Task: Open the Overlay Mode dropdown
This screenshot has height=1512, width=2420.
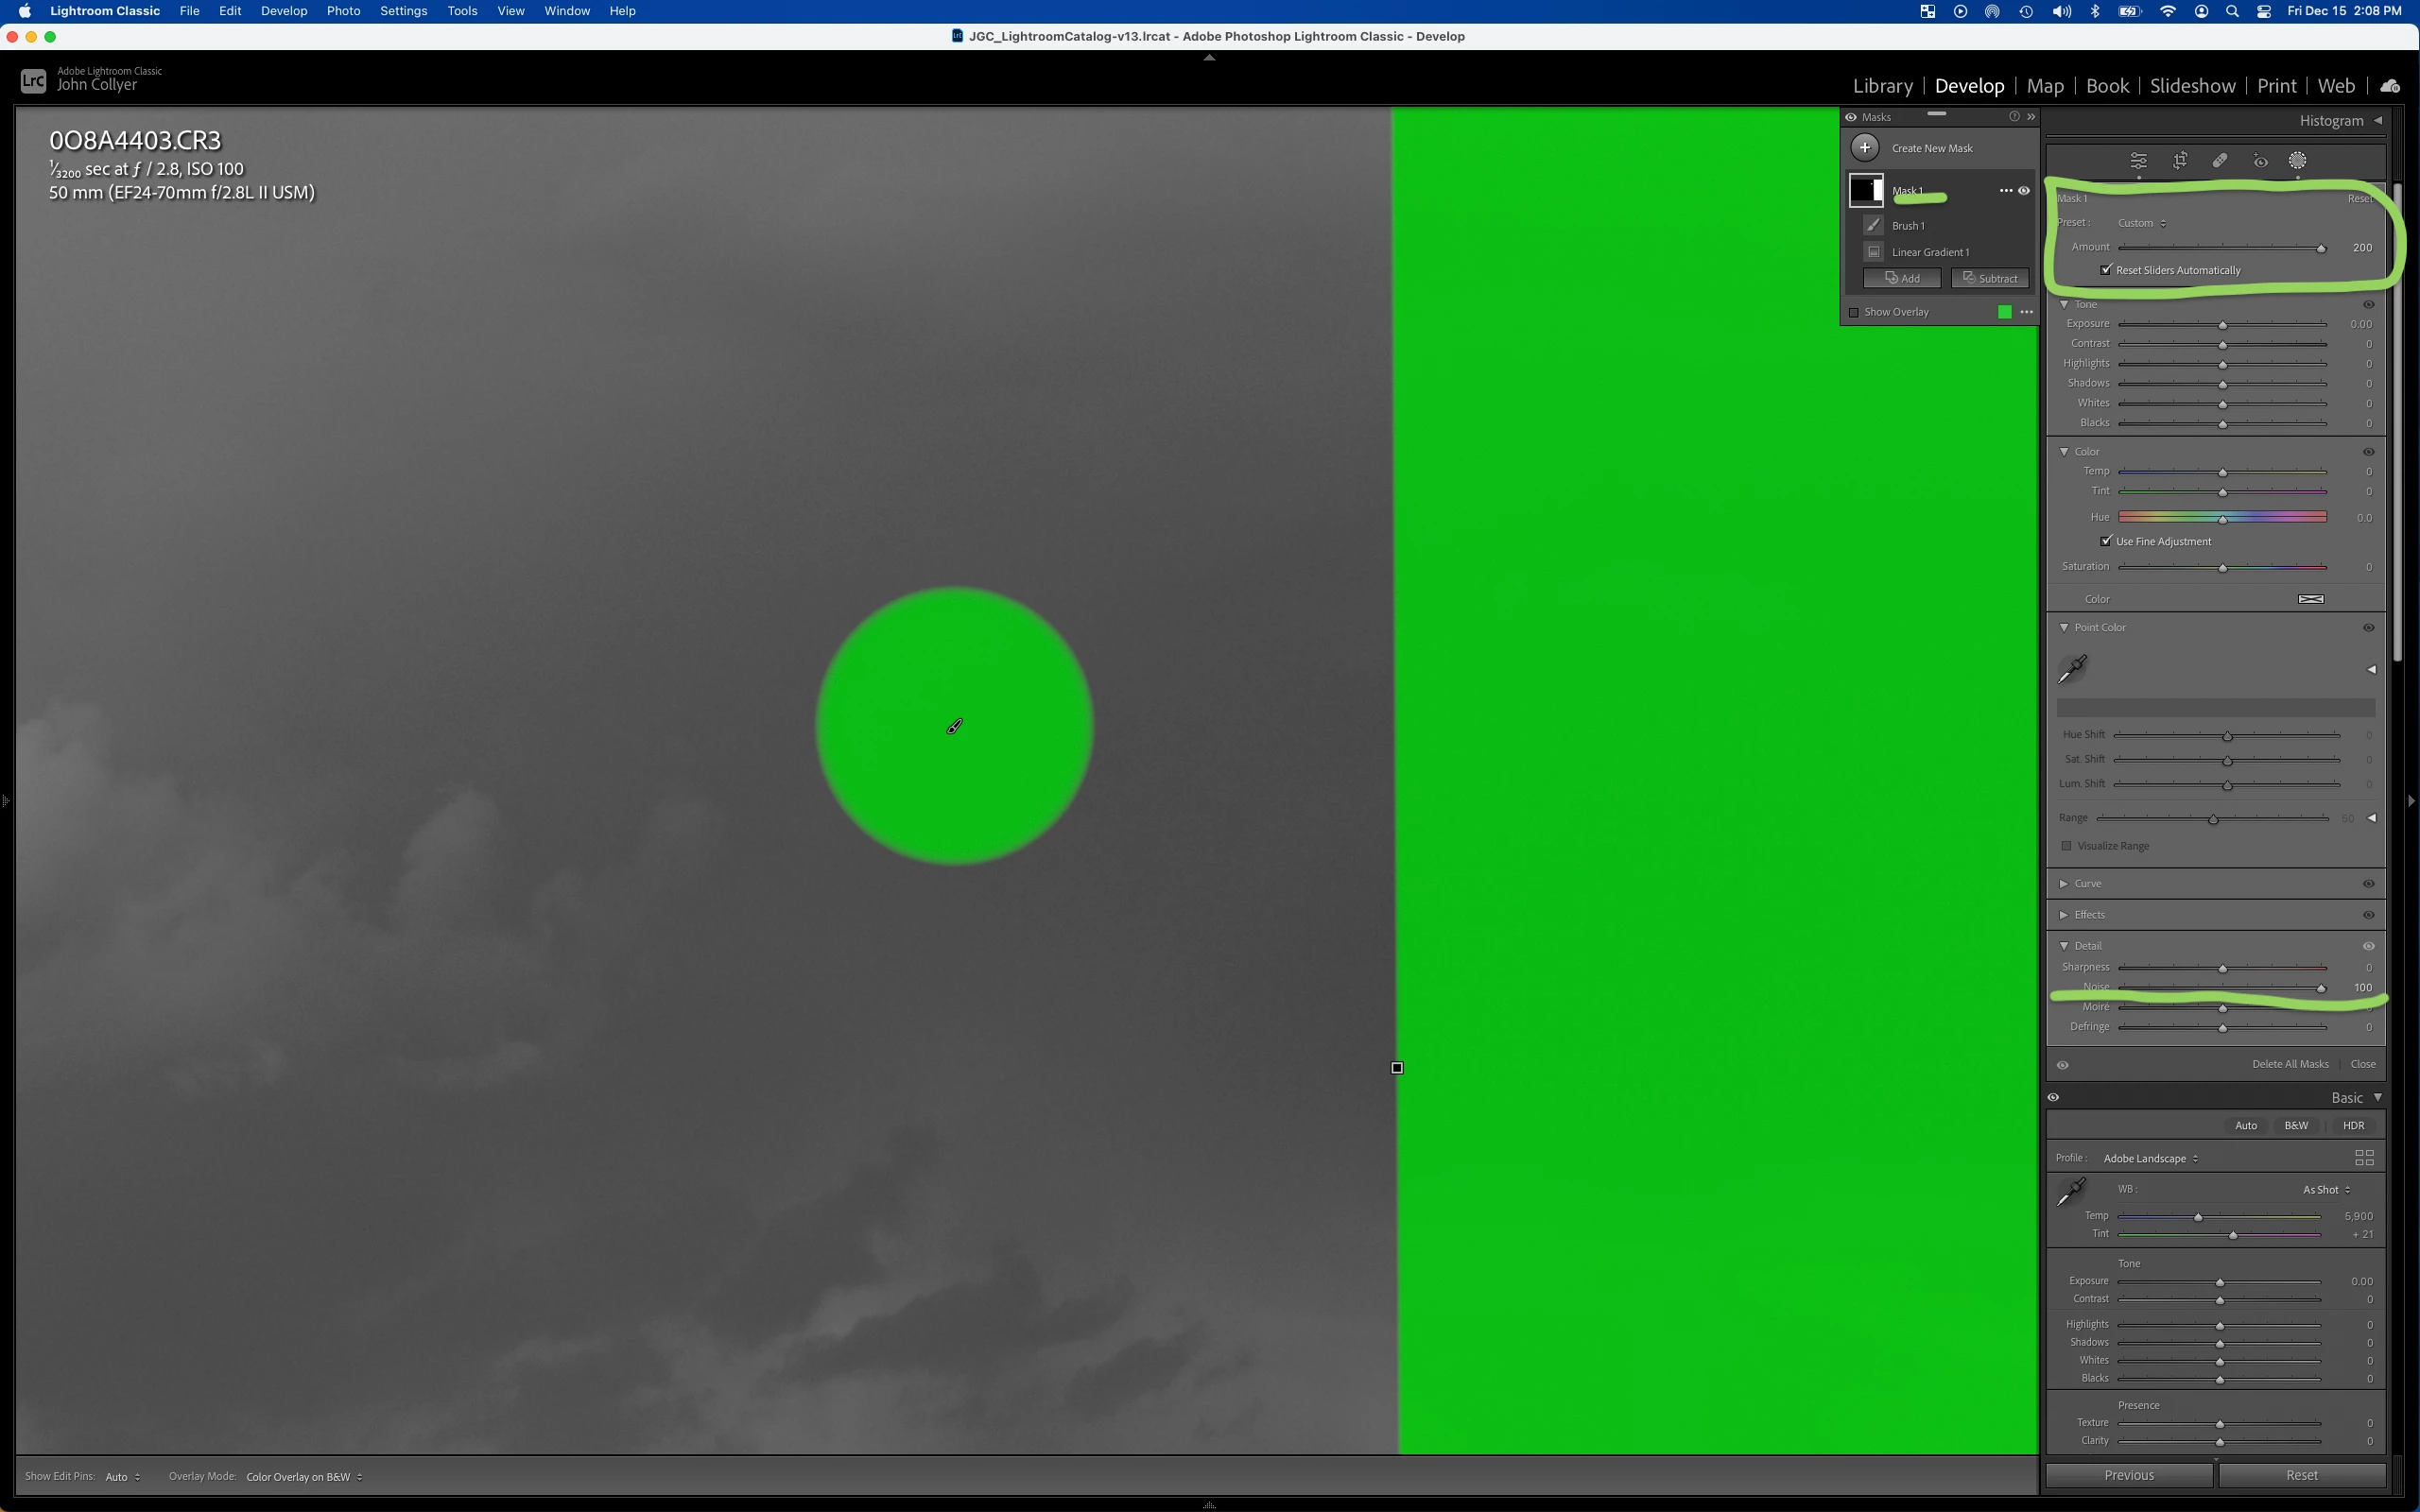Action: tap(304, 1477)
